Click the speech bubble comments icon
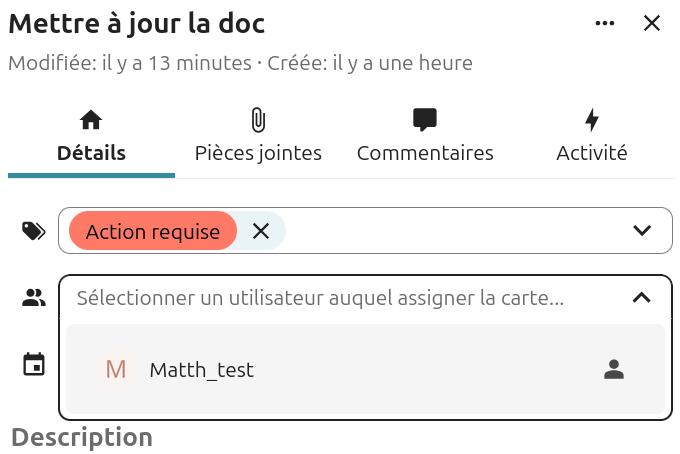 pyautogui.click(x=425, y=121)
